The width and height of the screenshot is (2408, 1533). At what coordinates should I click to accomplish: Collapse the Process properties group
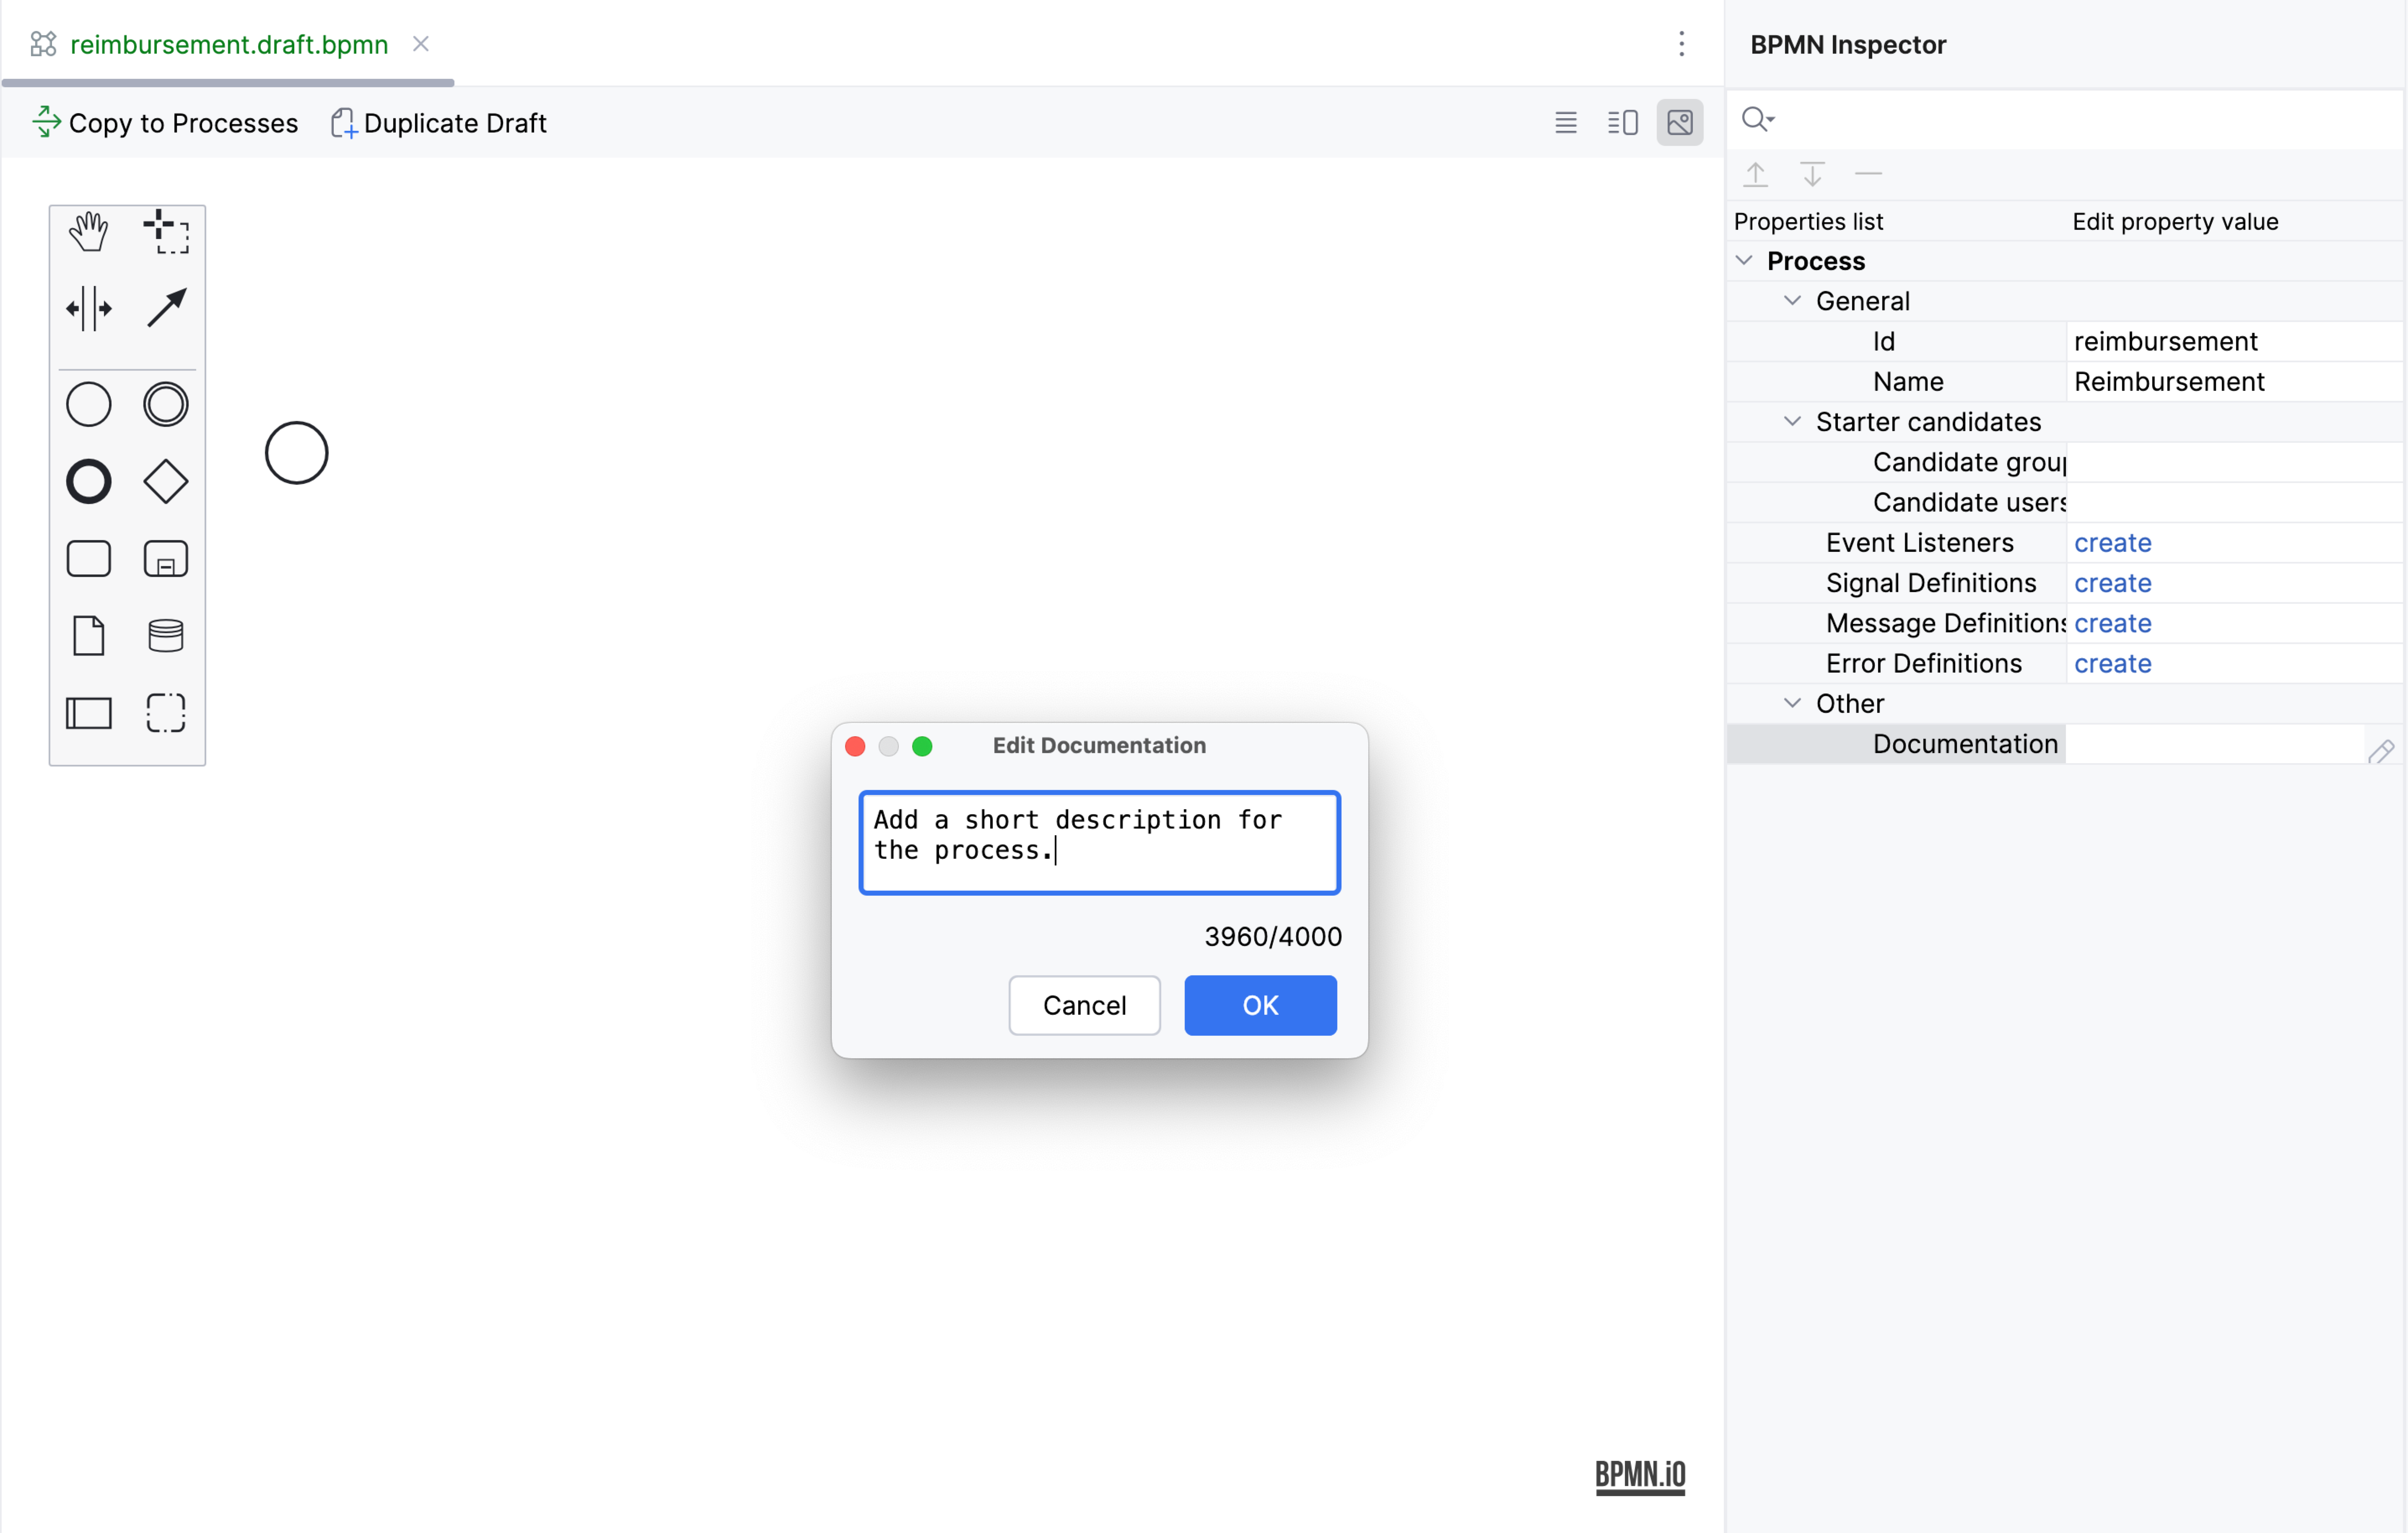1744,261
